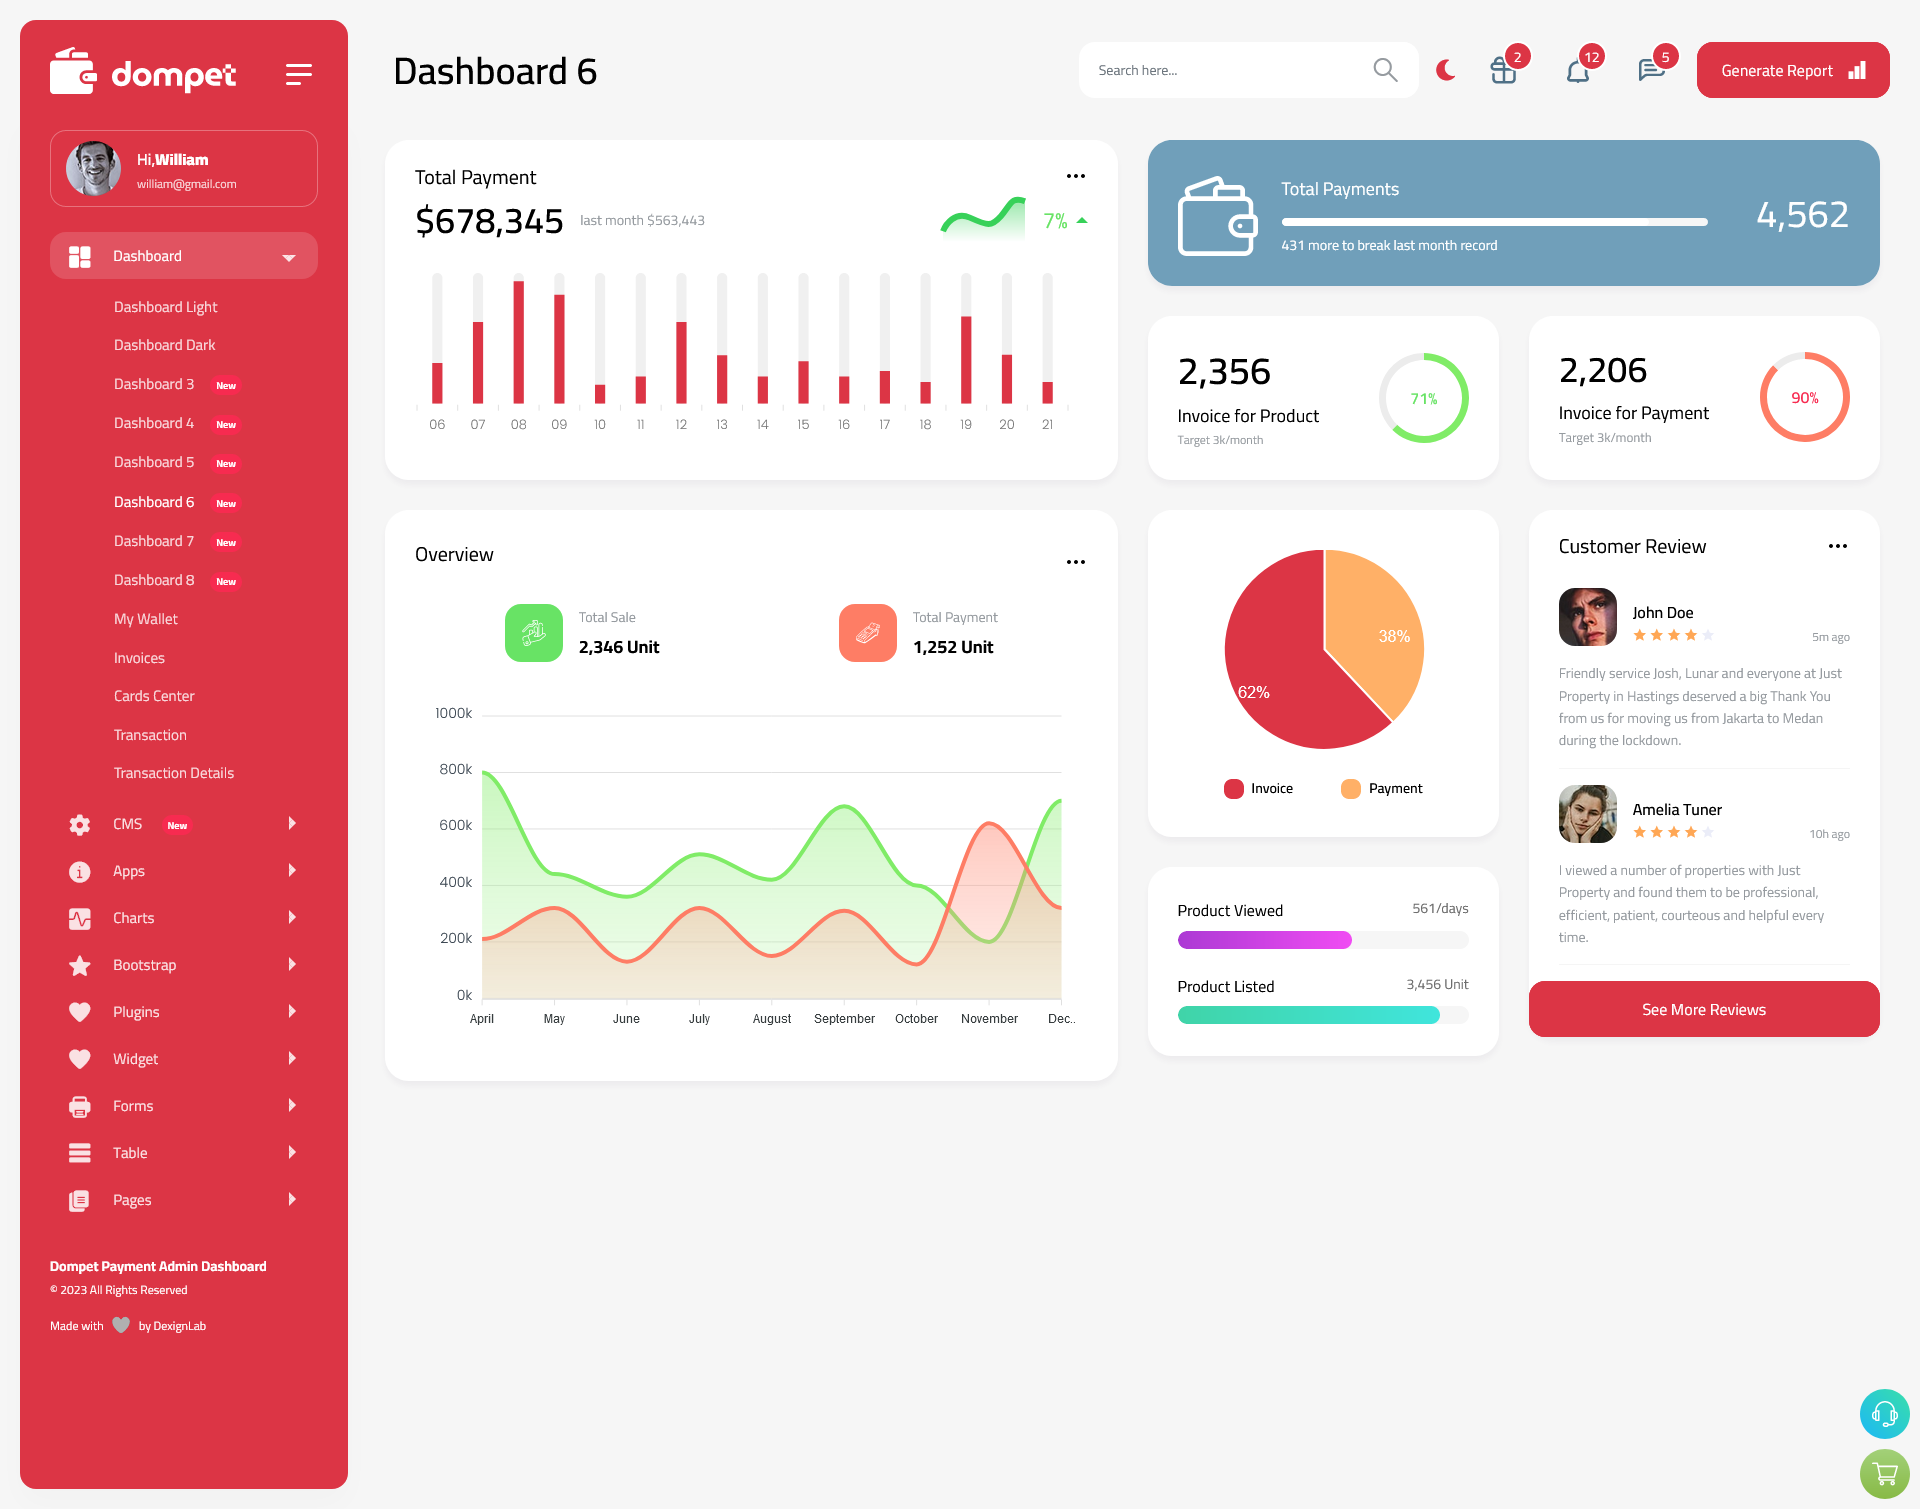Click the dark mode toggle moon icon
The width and height of the screenshot is (1920, 1509).
click(x=1446, y=70)
